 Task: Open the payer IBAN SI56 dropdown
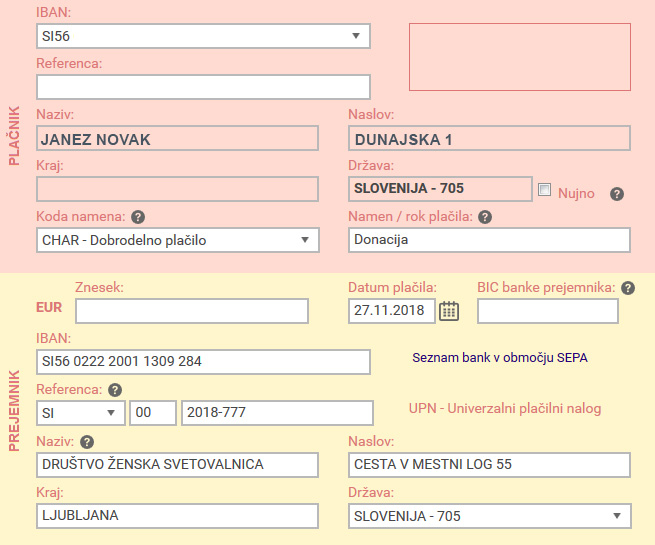point(202,36)
